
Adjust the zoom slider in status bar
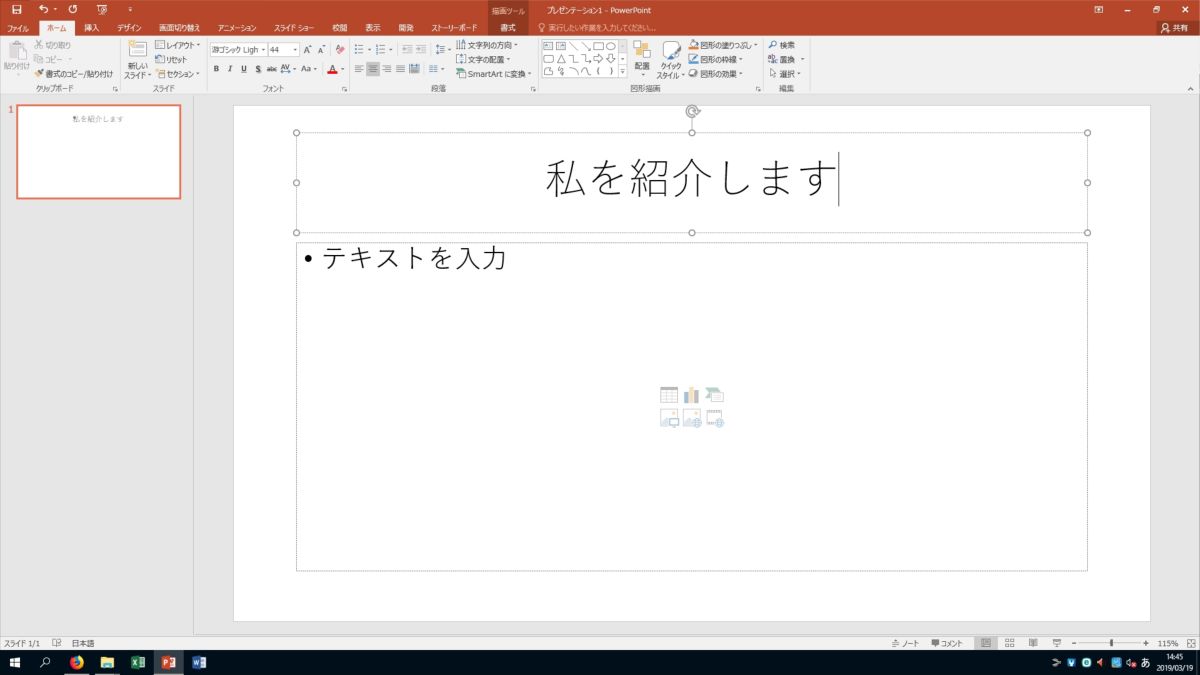[x=1111, y=643]
